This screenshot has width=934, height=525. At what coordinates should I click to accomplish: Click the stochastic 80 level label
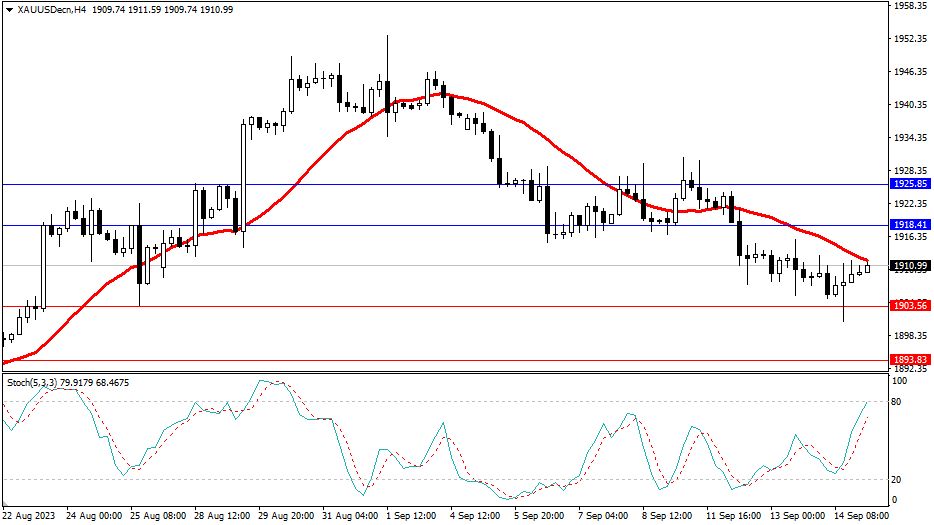[x=897, y=402]
